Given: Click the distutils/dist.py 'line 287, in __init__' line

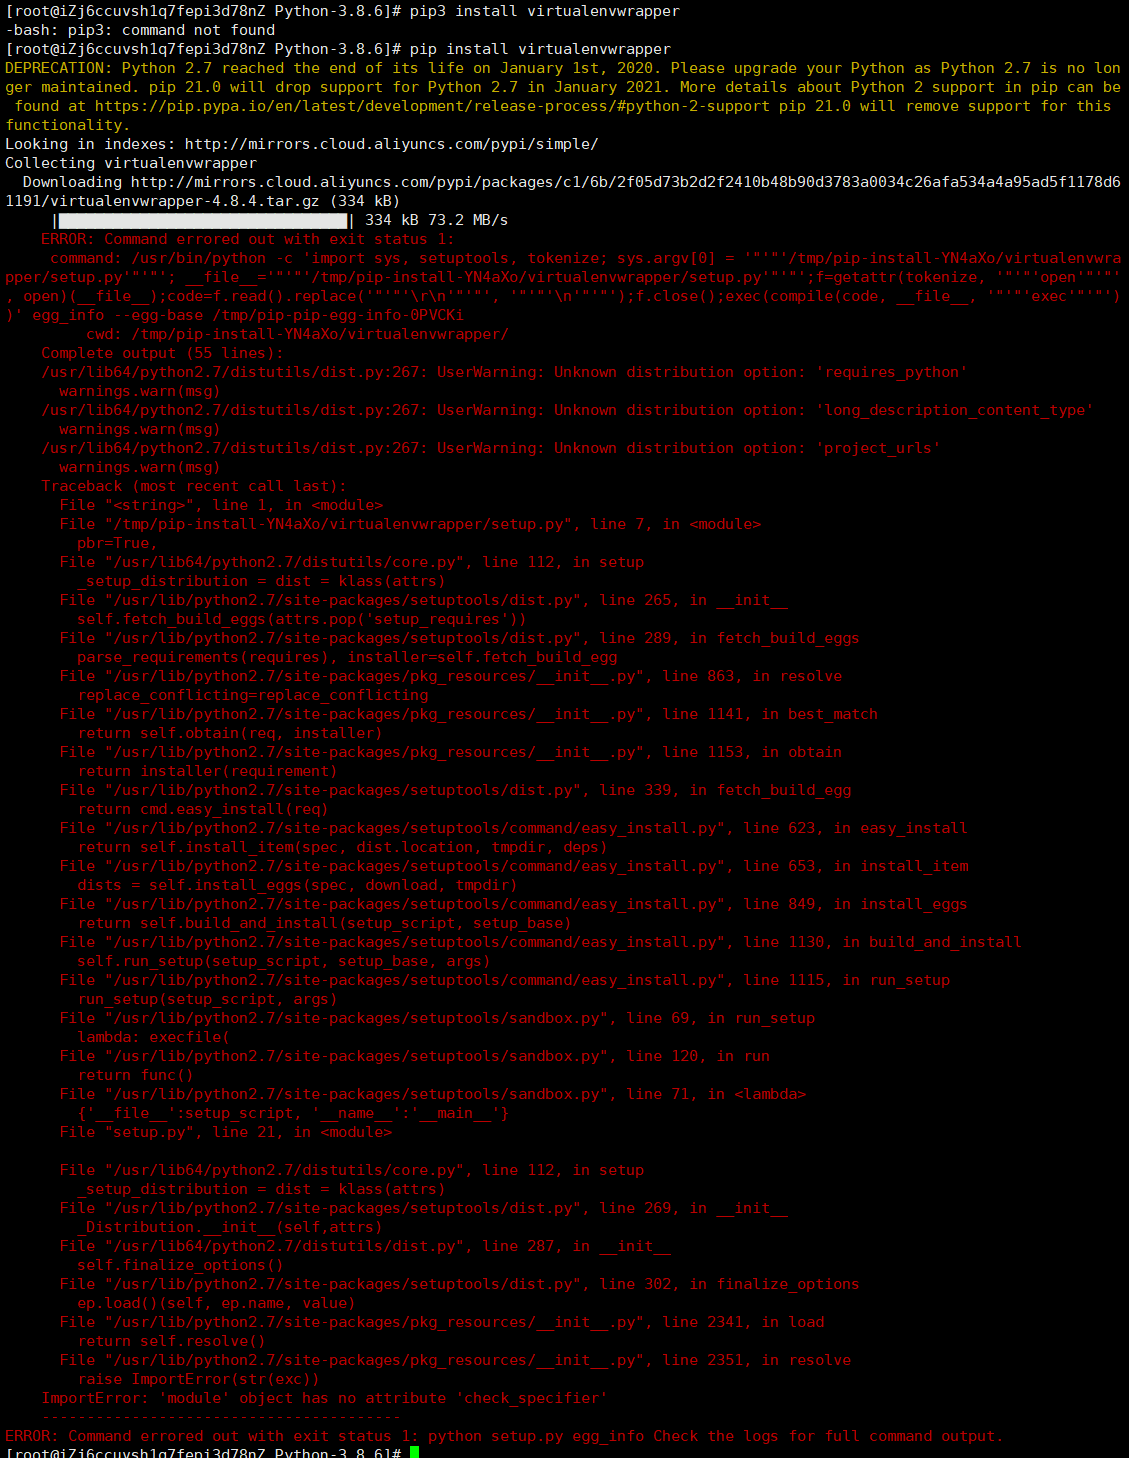Looking at the screenshot, I should point(365,1246).
